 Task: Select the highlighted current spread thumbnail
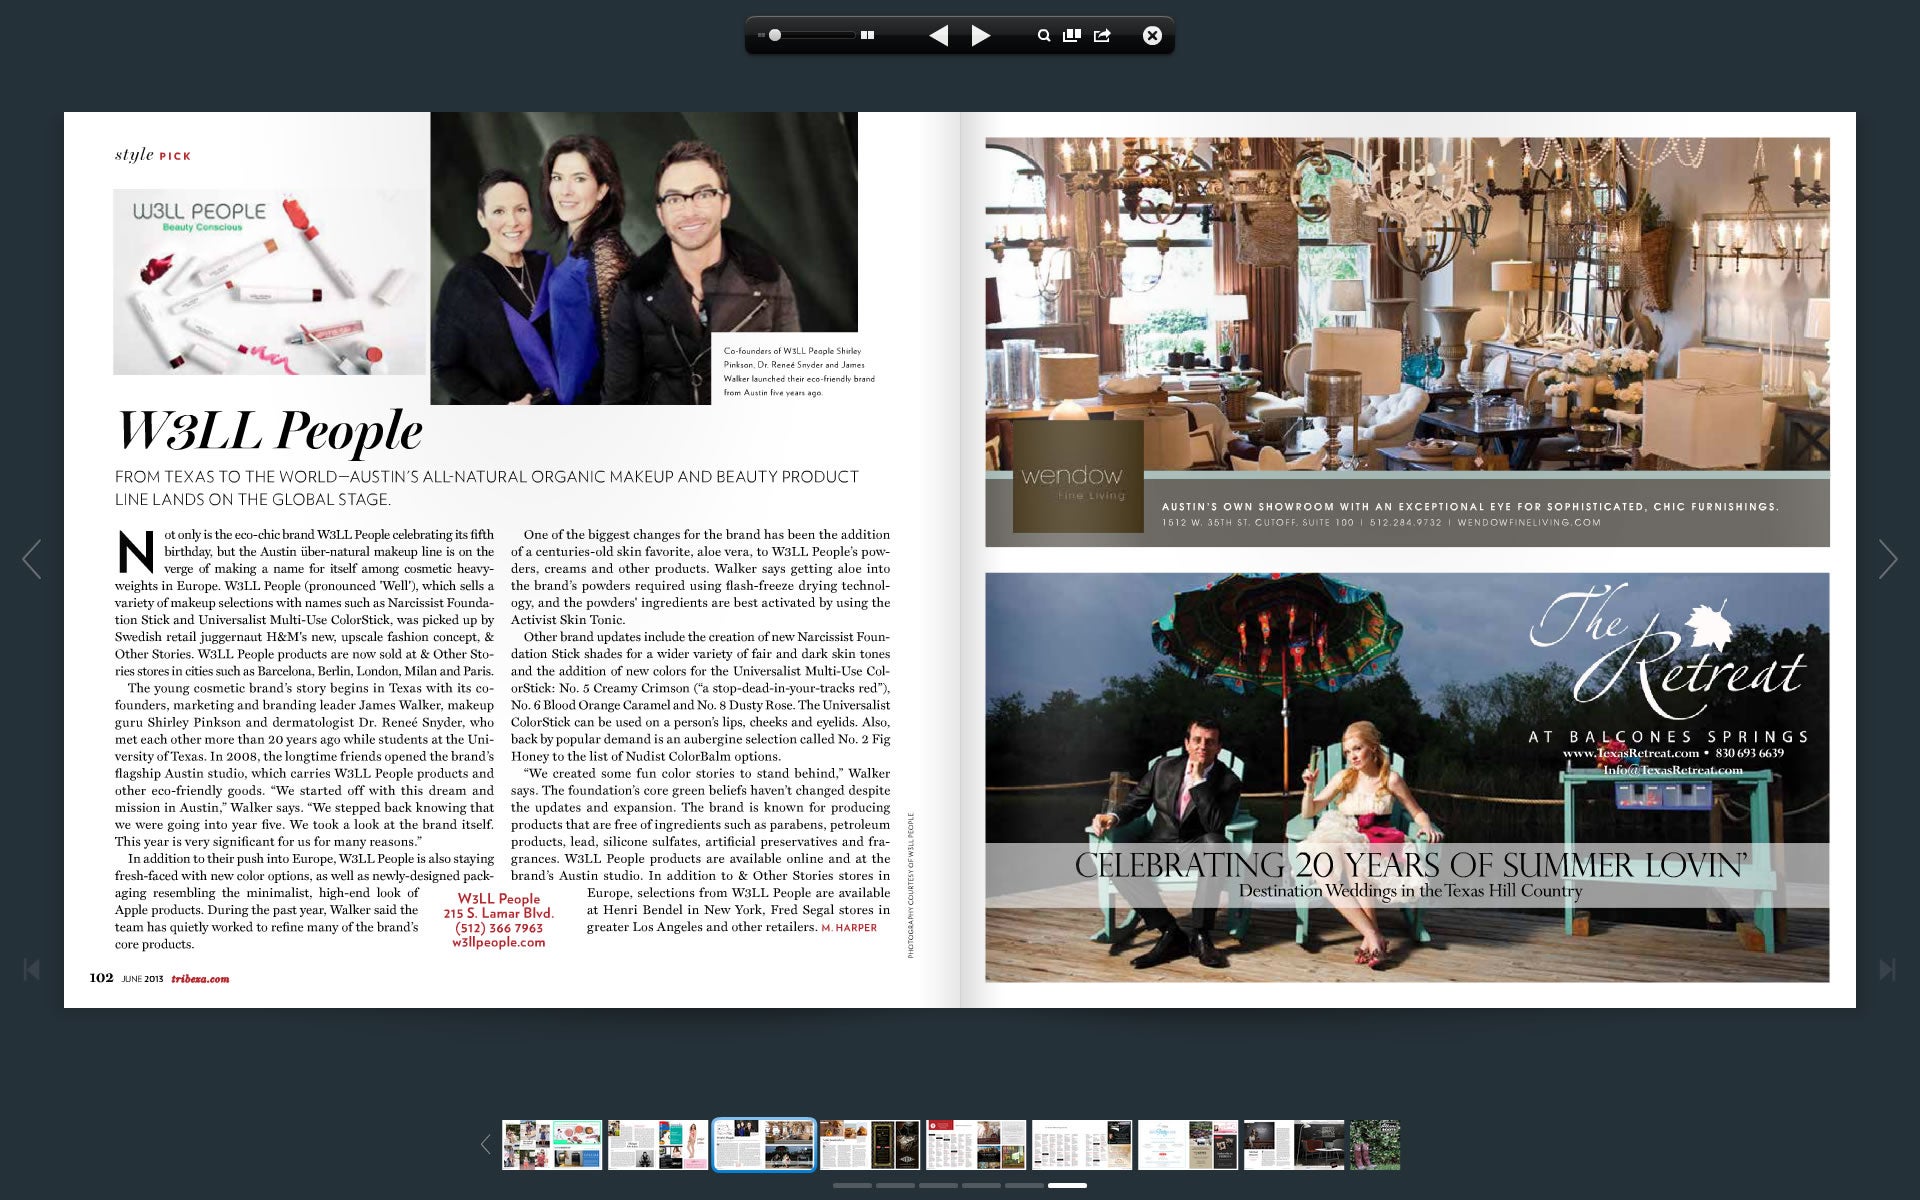[764, 1145]
